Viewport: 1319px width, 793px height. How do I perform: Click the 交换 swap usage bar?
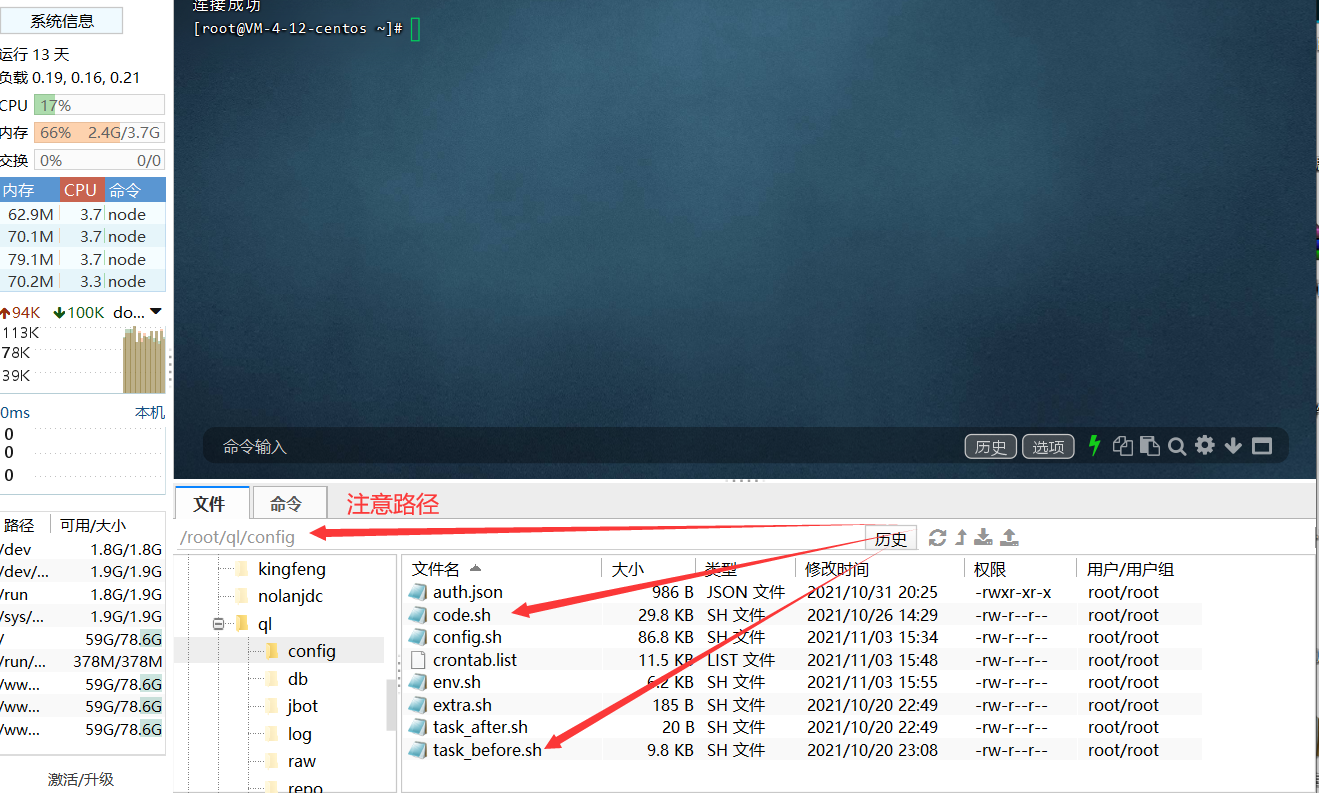[99, 160]
